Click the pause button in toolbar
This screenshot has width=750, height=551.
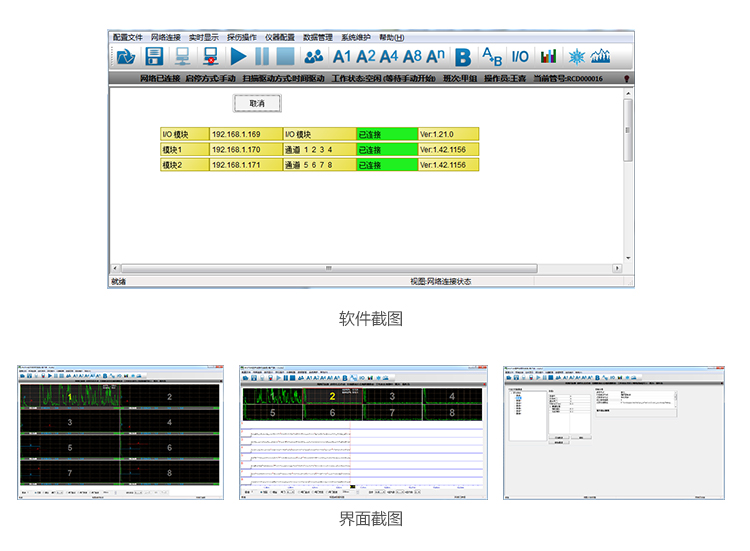(x=262, y=57)
